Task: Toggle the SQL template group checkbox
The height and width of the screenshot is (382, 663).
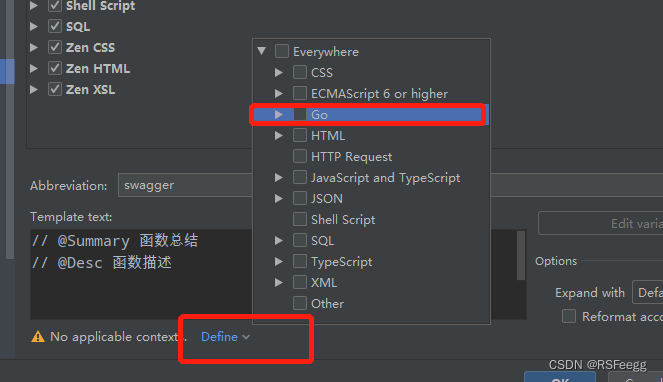Action: (x=55, y=26)
